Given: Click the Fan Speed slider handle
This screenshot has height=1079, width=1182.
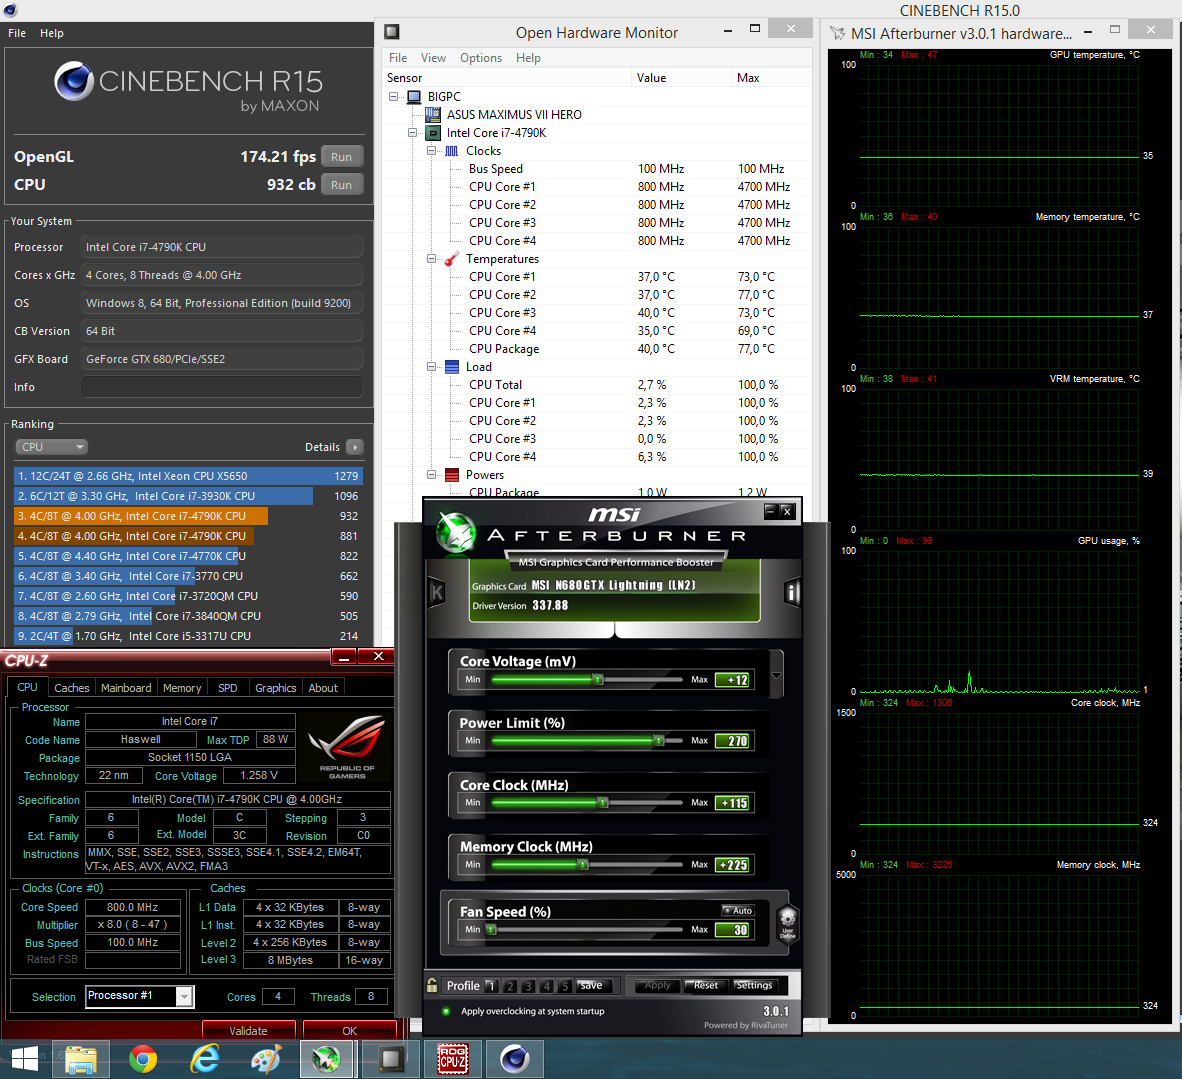Looking at the screenshot, I should point(491,929).
